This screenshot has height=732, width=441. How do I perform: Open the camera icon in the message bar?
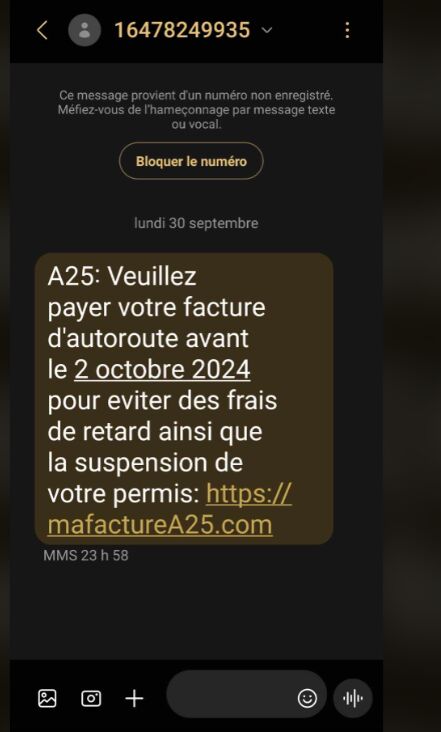tap(91, 698)
